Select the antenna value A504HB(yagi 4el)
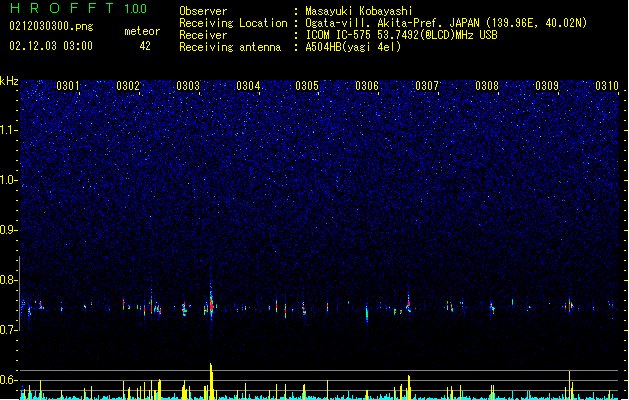Viewport: 629px width, 400px height. [x=353, y=47]
